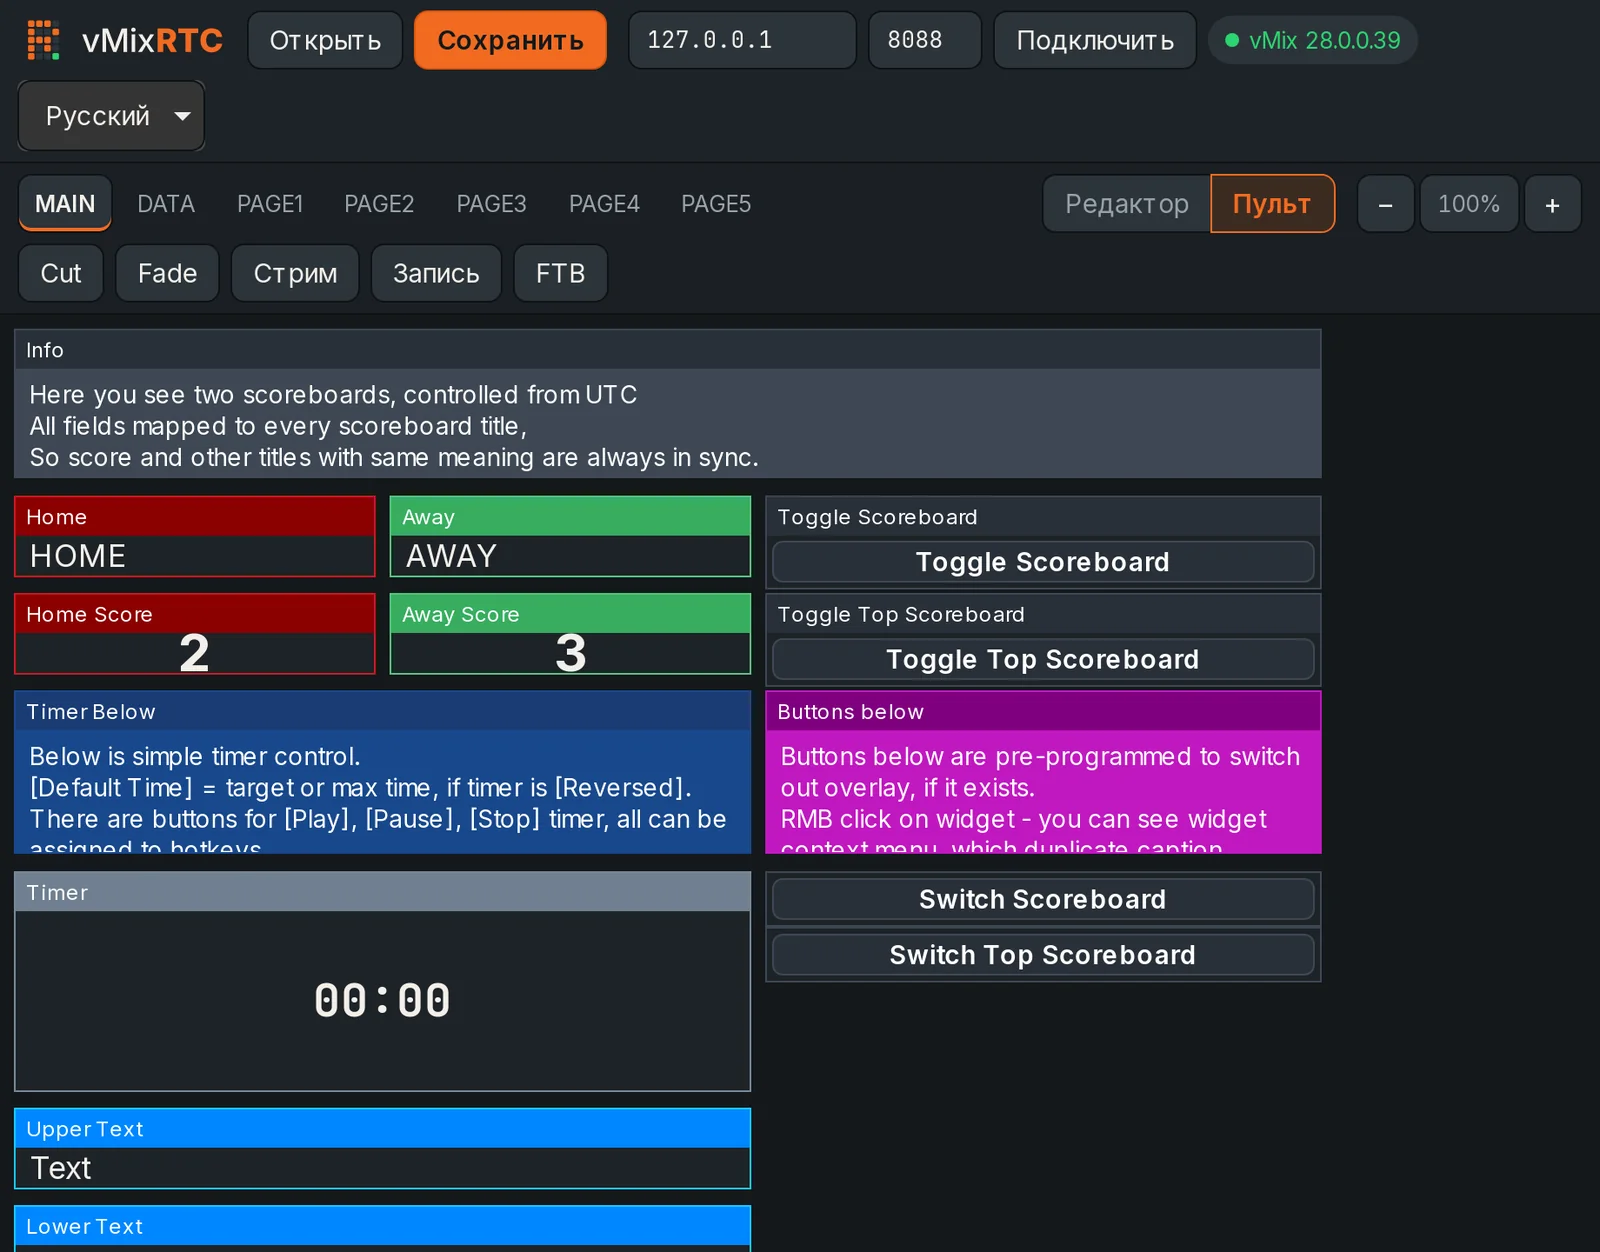Open the PAGE1 tab
The height and width of the screenshot is (1252, 1600).
click(270, 204)
